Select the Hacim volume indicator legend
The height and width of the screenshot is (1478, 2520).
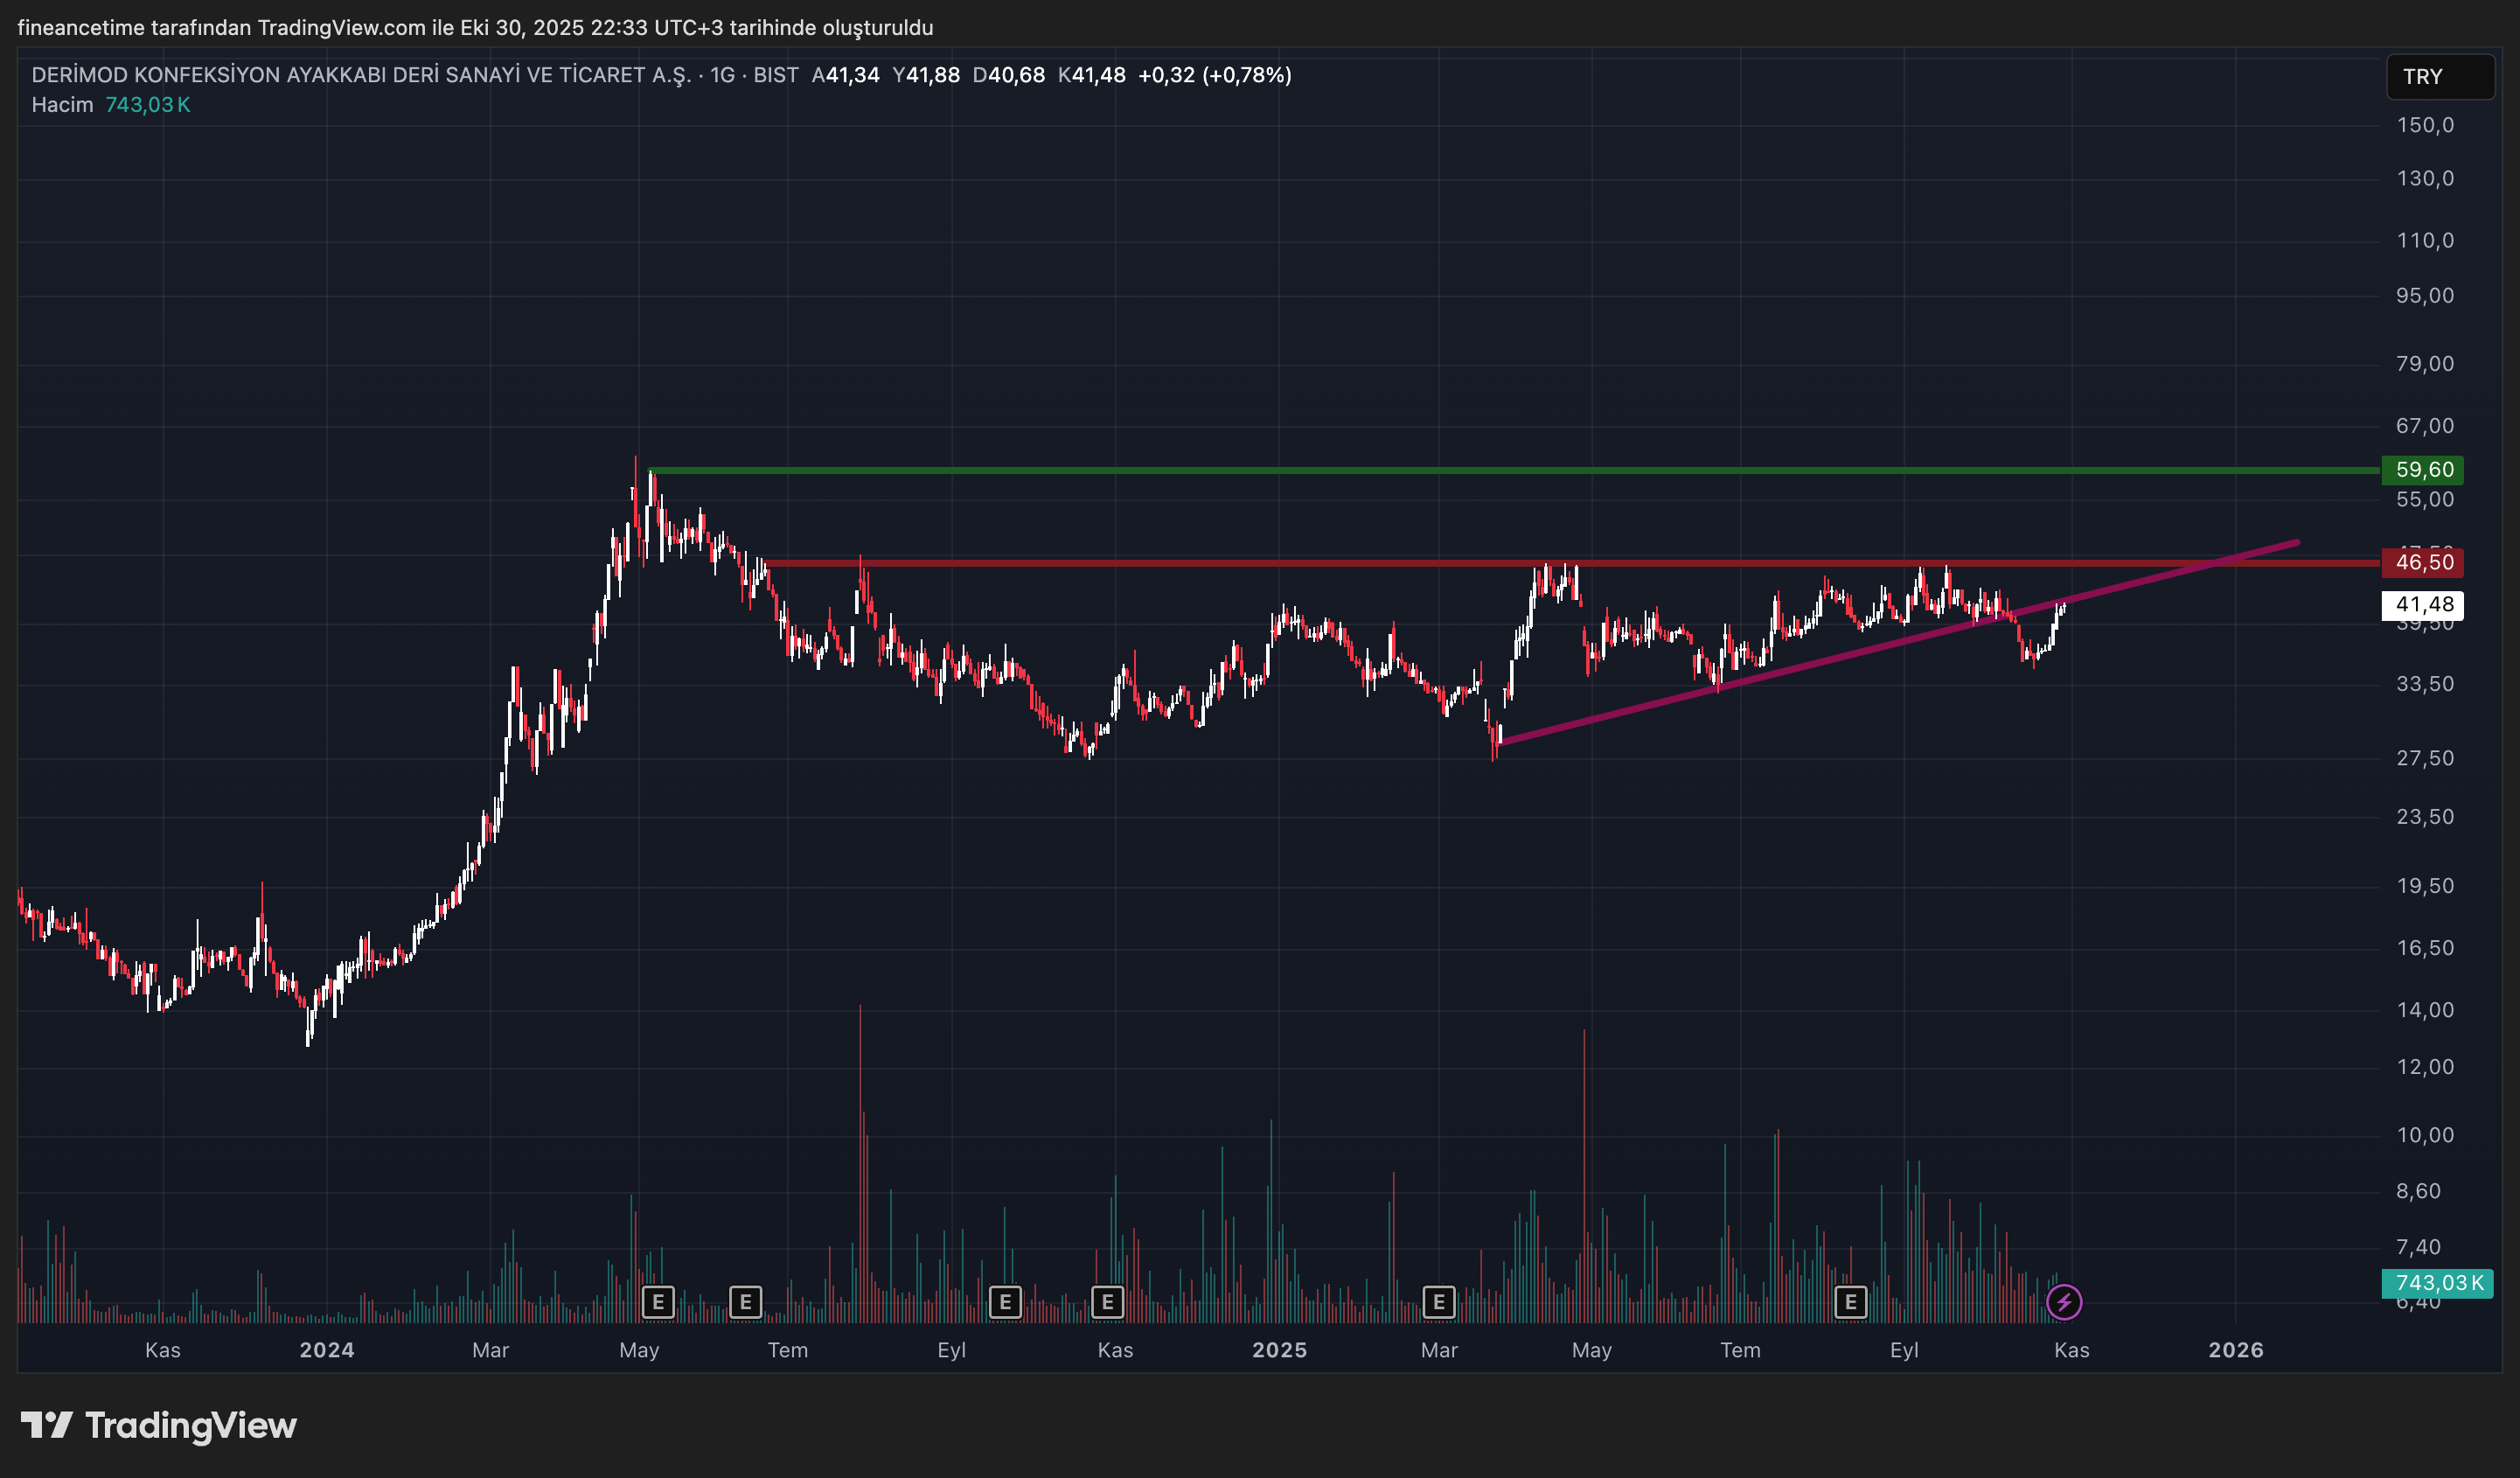point(62,105)
